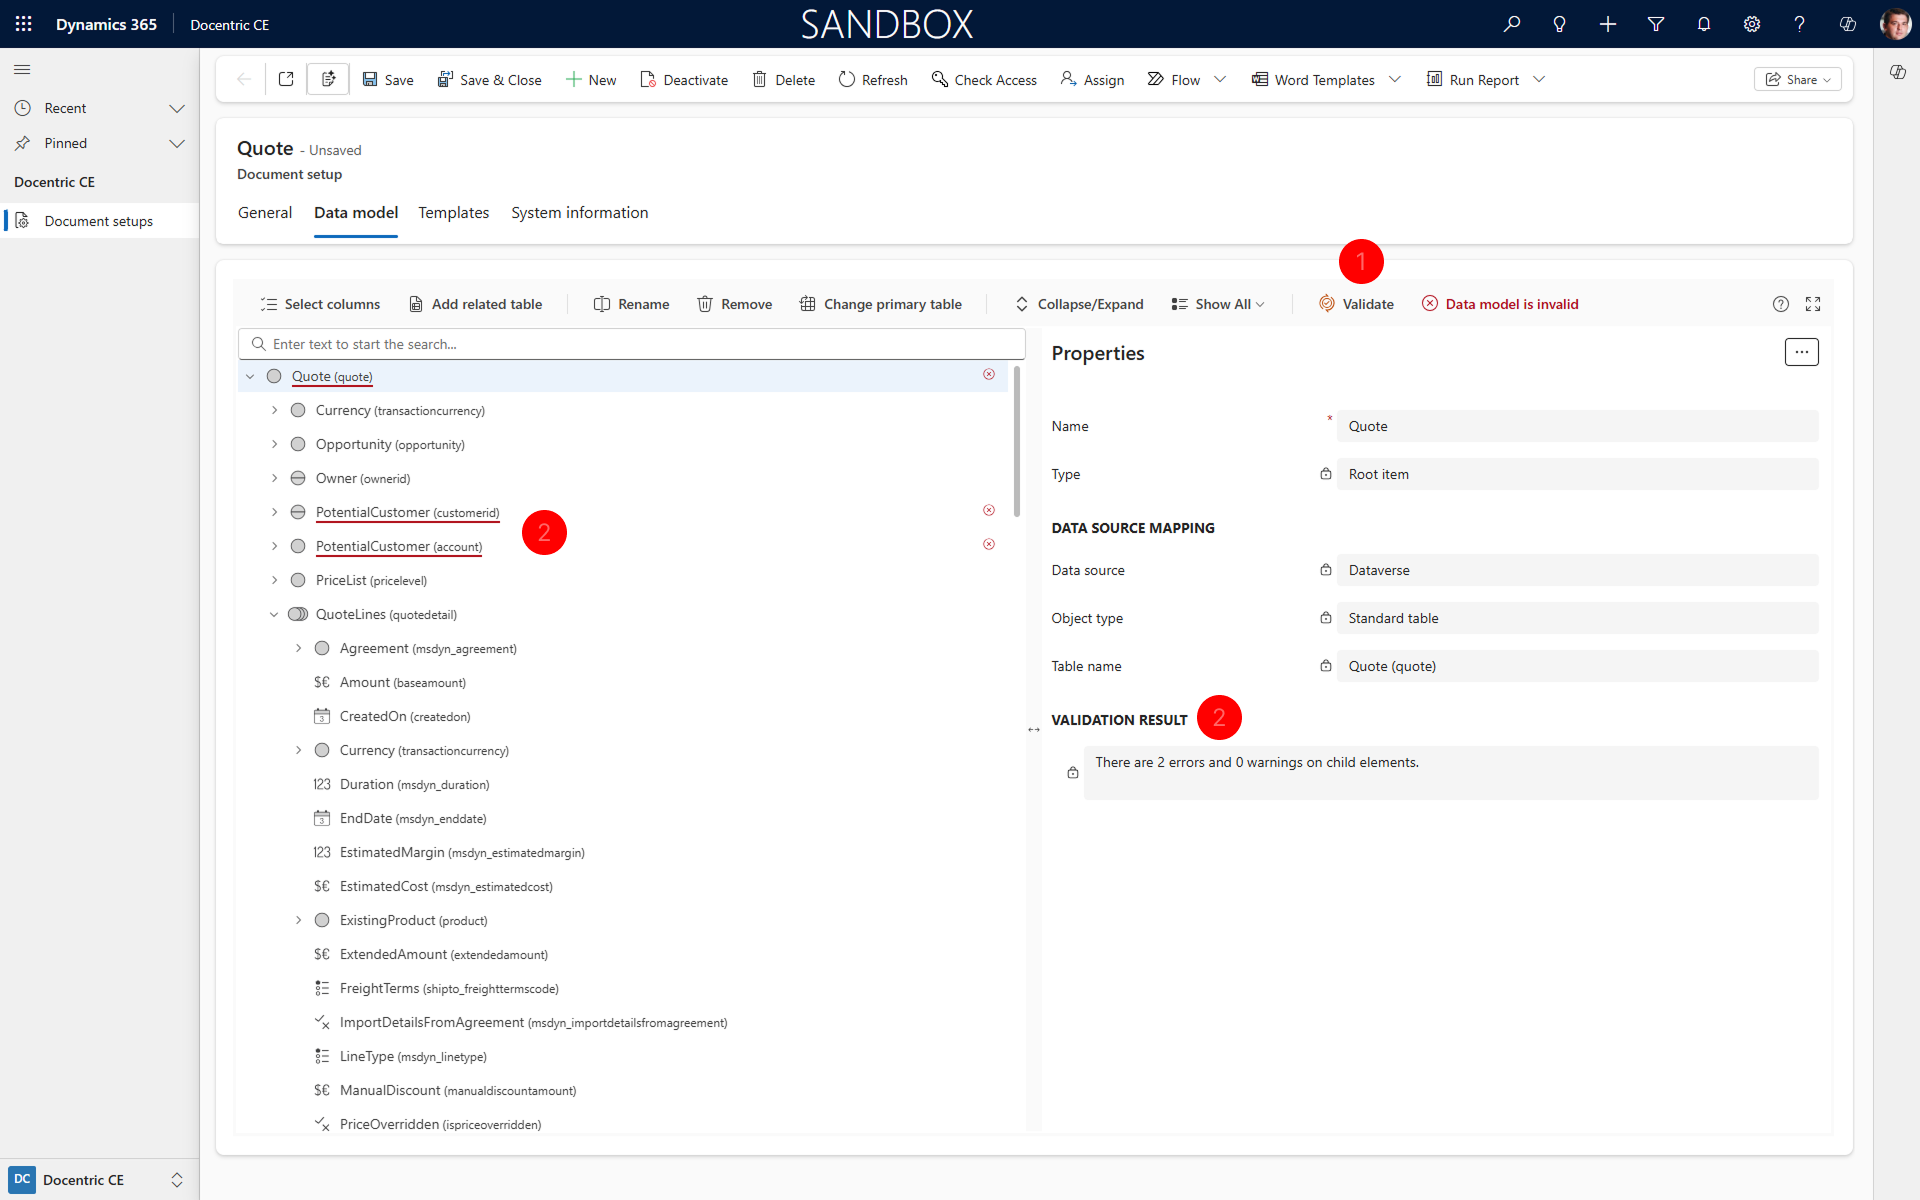Click the Validate button
The height and width of the screenshot is (1200, 1920).
[1356, 304]
